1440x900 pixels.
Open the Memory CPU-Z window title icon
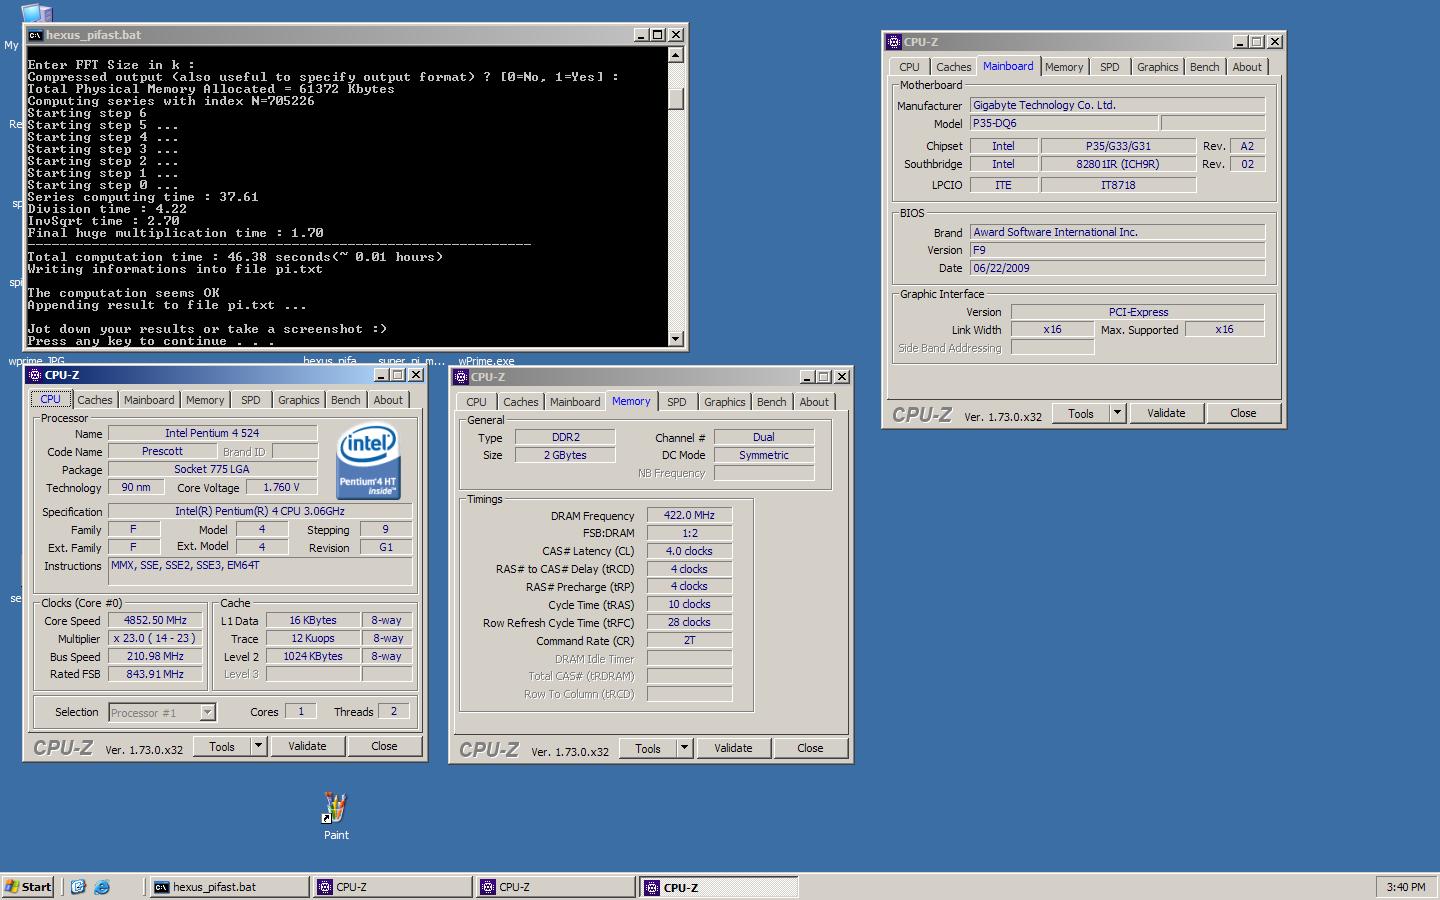pos(460,377)
